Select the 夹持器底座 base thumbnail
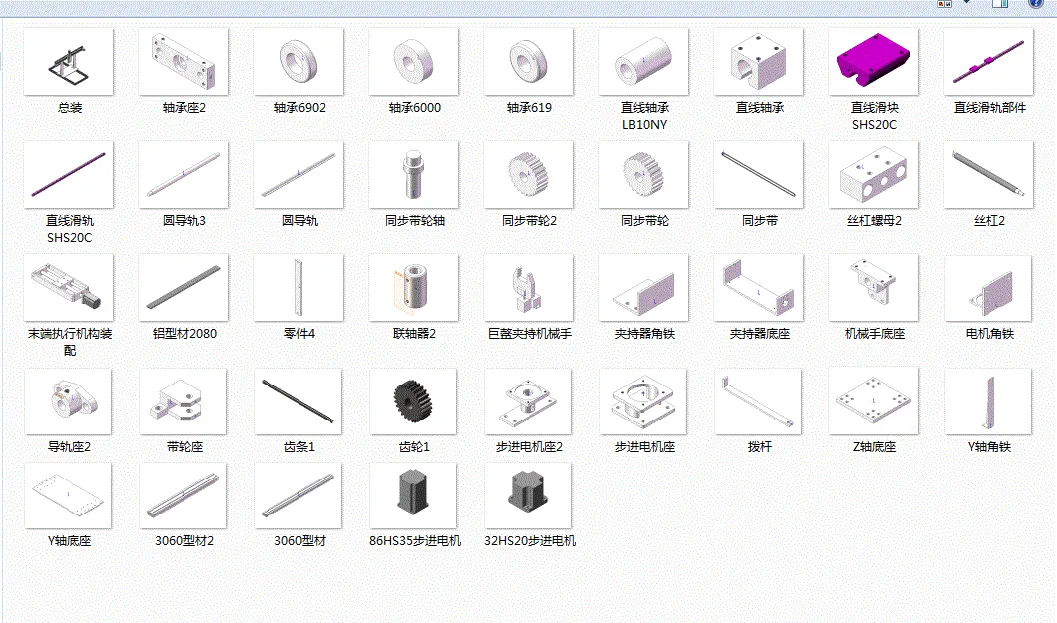This screenshot has width=1057, height=623. 759,288
